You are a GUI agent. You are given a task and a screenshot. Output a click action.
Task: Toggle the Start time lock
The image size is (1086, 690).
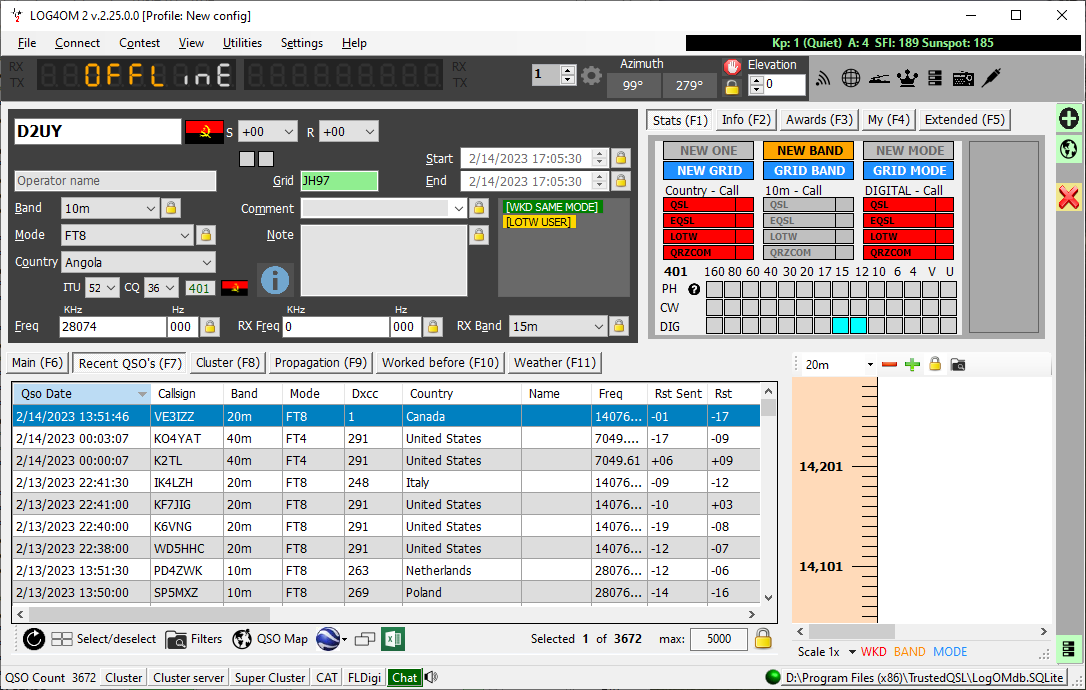tap(621, 158)
